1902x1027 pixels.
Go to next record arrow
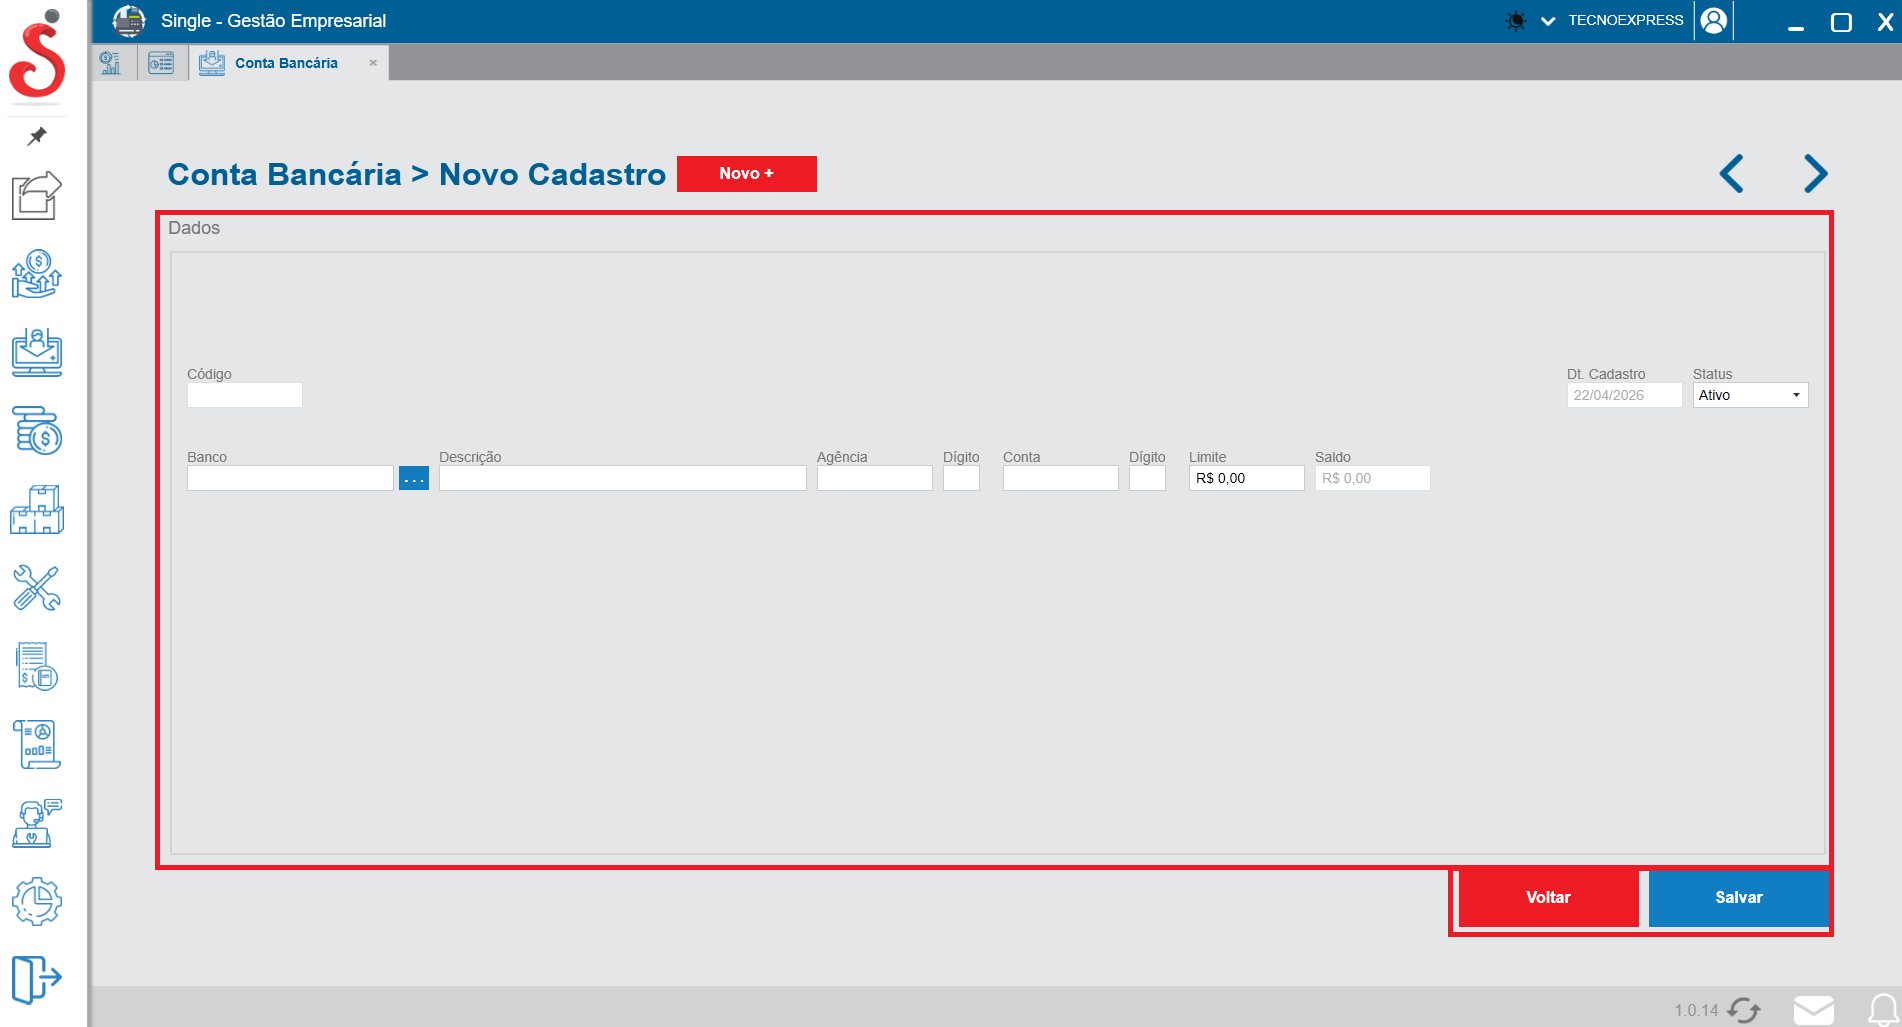[1815, 174]
